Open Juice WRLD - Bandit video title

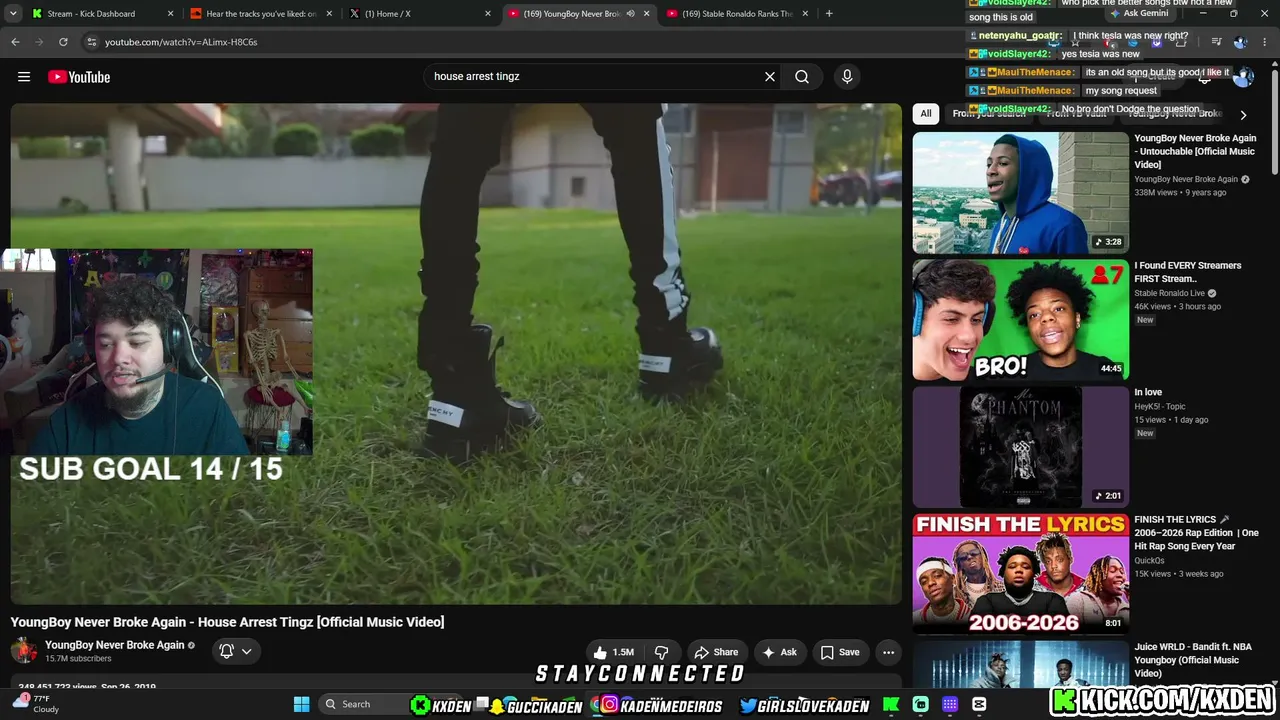[1194, 660]
